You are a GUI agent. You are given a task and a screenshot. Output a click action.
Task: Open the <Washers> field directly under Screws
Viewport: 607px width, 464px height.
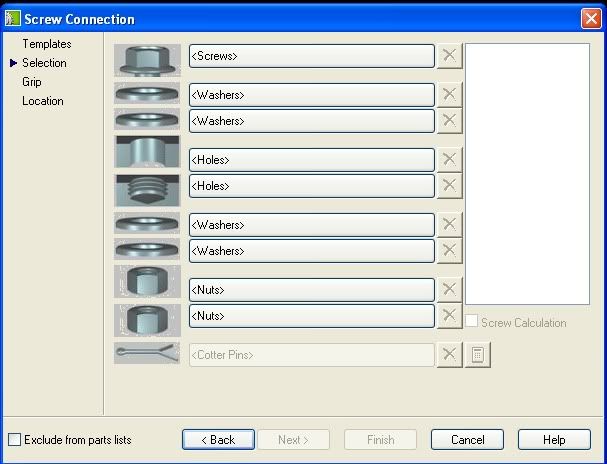click(x=312, y=94)
